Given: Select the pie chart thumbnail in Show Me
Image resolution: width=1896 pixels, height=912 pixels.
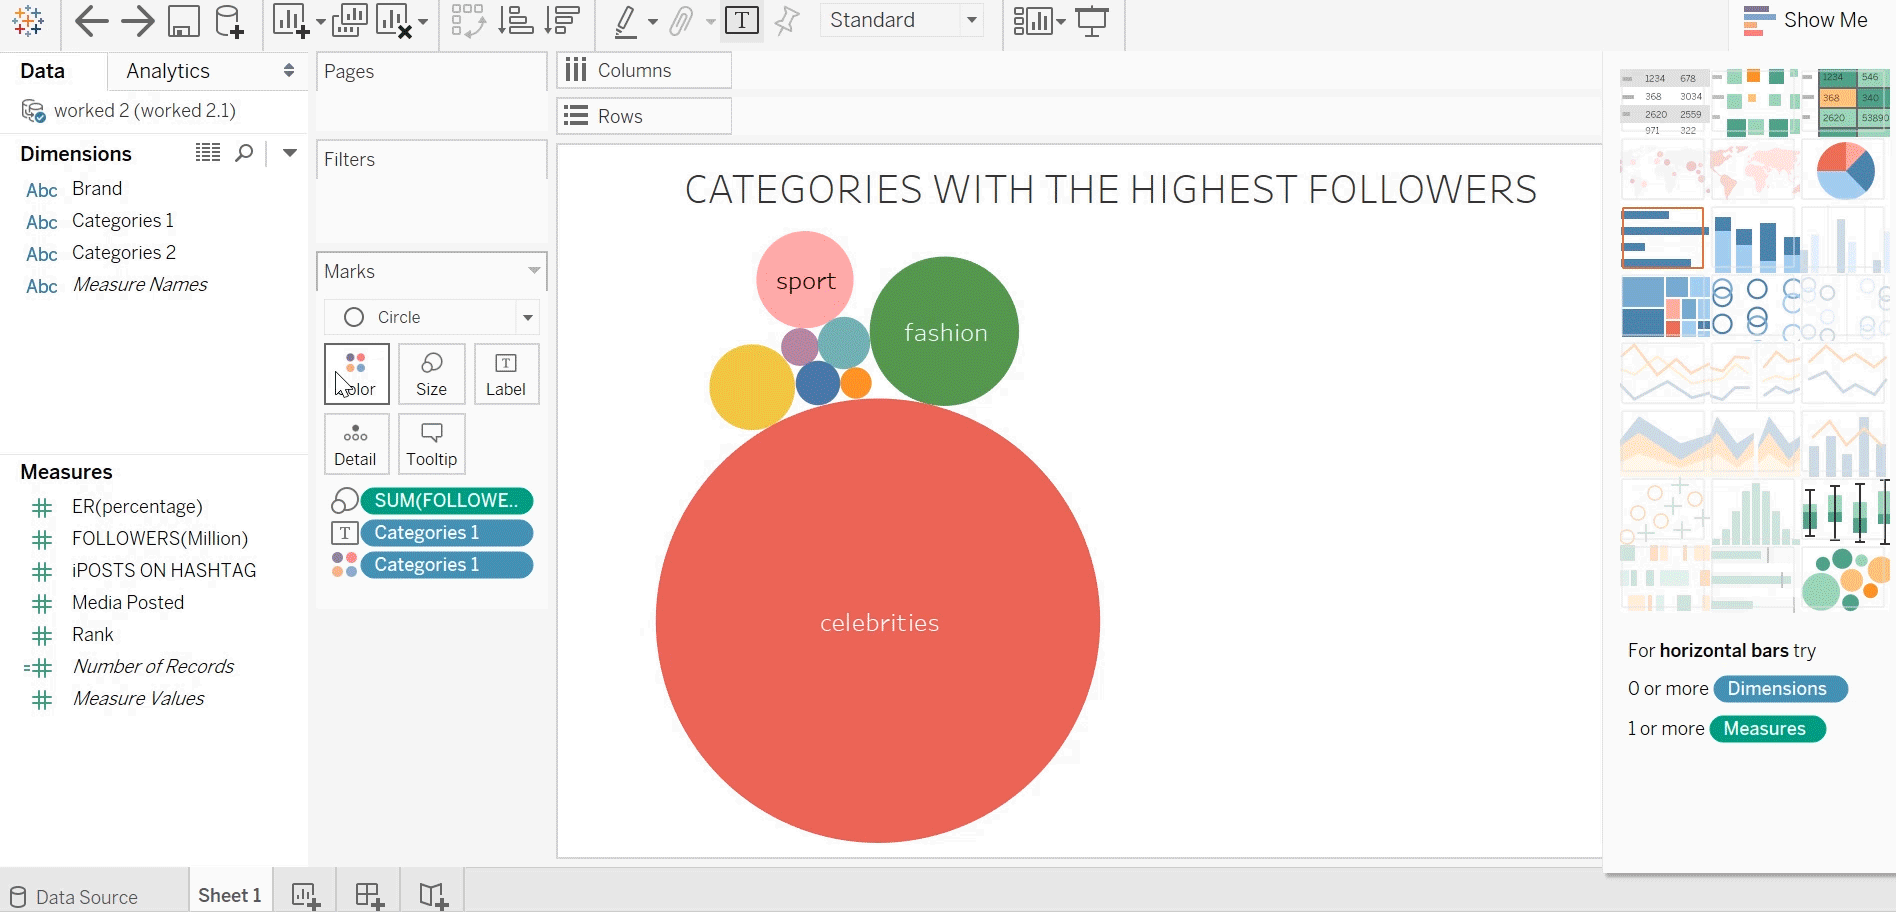Looking at the screenshot, I should pyautogui.click(x=1845, y=170).
